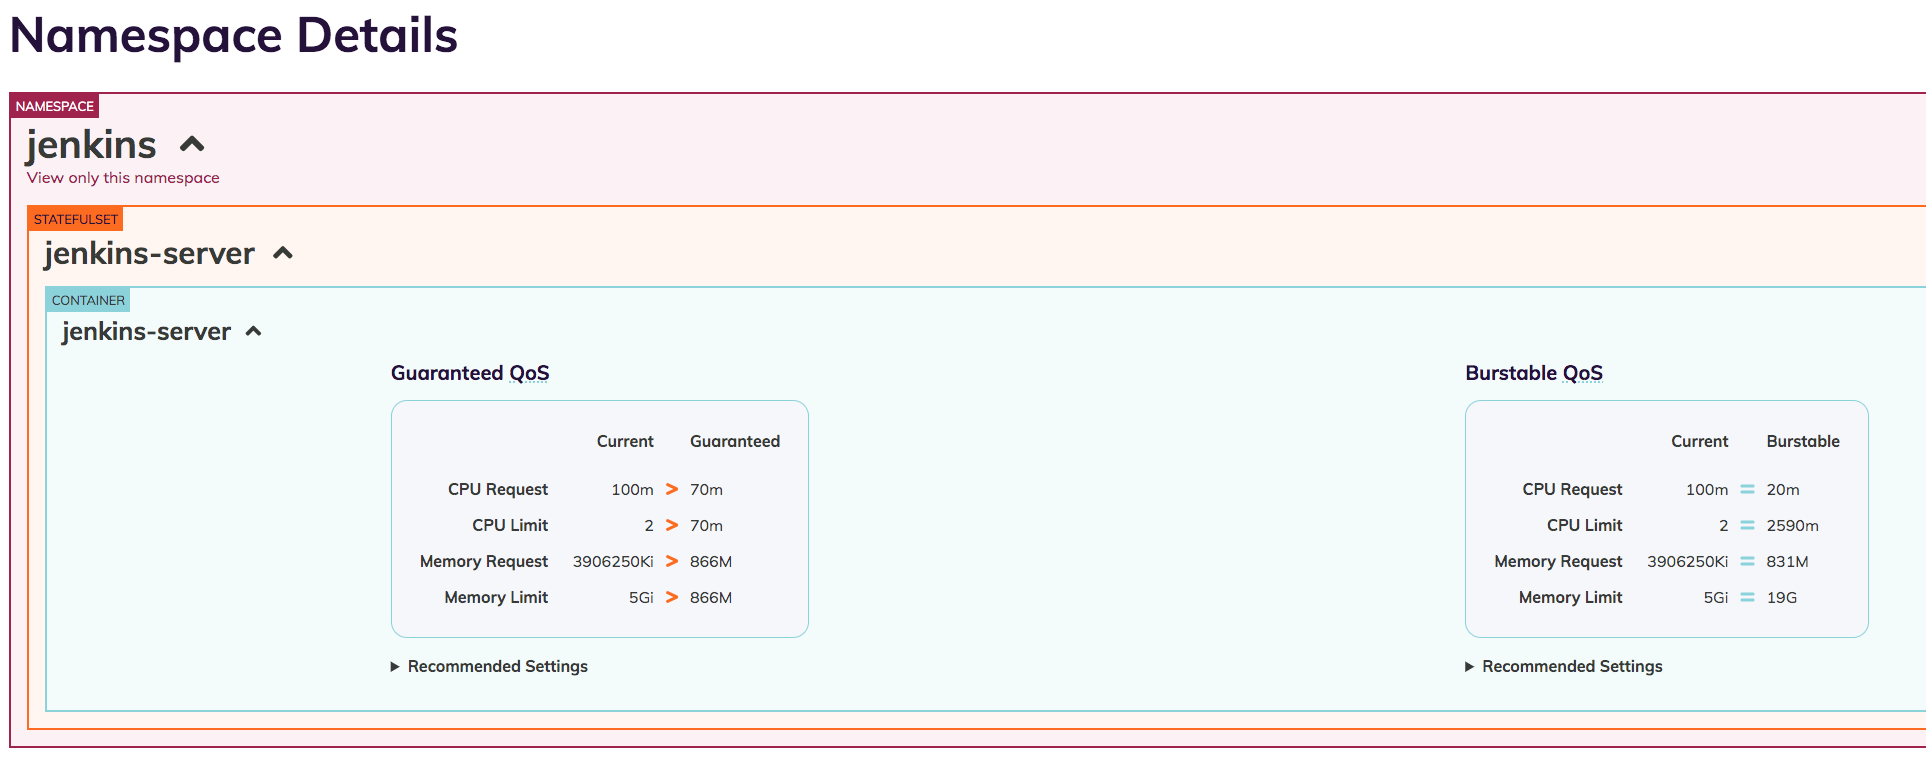
Task: Collapse the jenkins-server container chevron
Action: coord(254,331)
